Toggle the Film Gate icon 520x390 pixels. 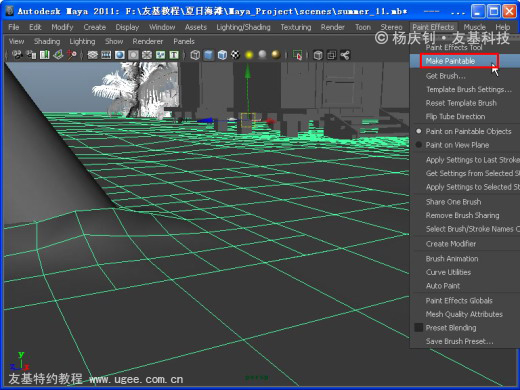[x=106, y=55]
